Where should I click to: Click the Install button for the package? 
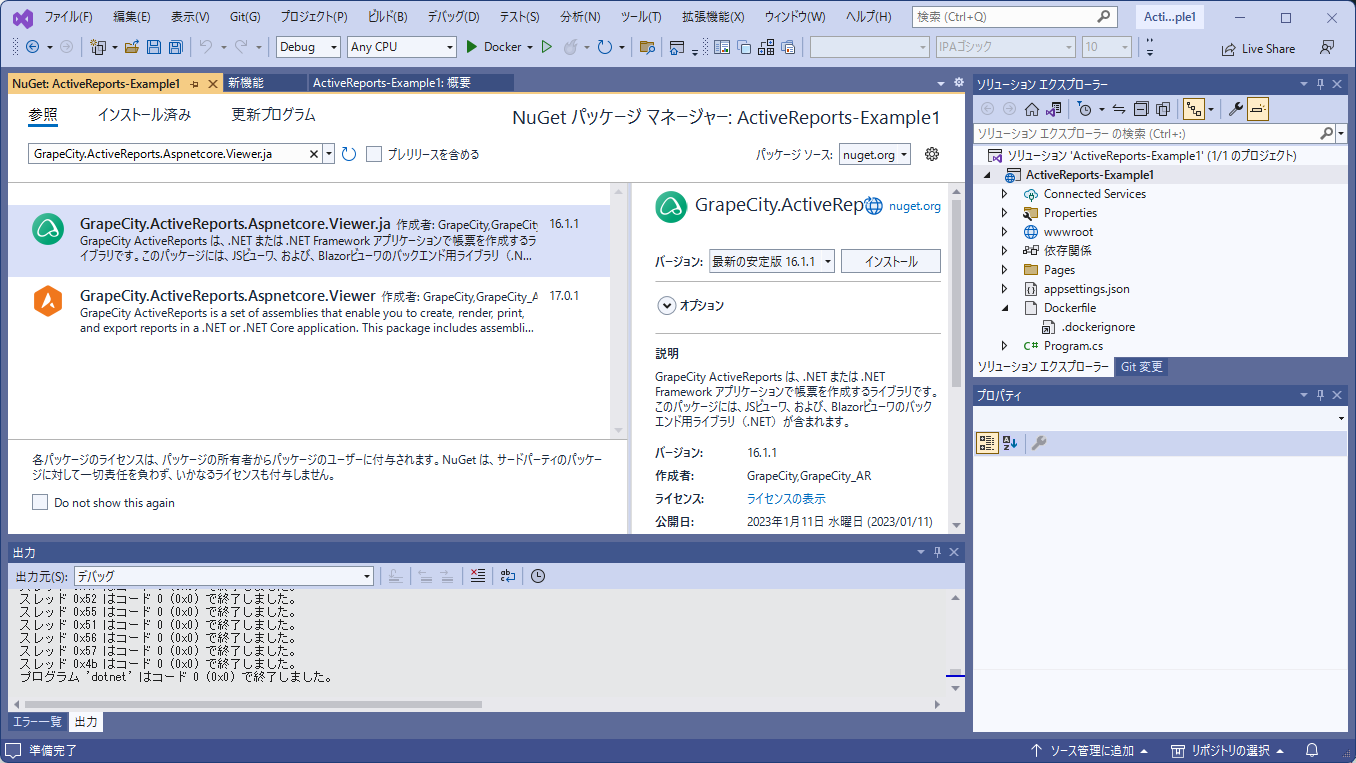[891, 261]
